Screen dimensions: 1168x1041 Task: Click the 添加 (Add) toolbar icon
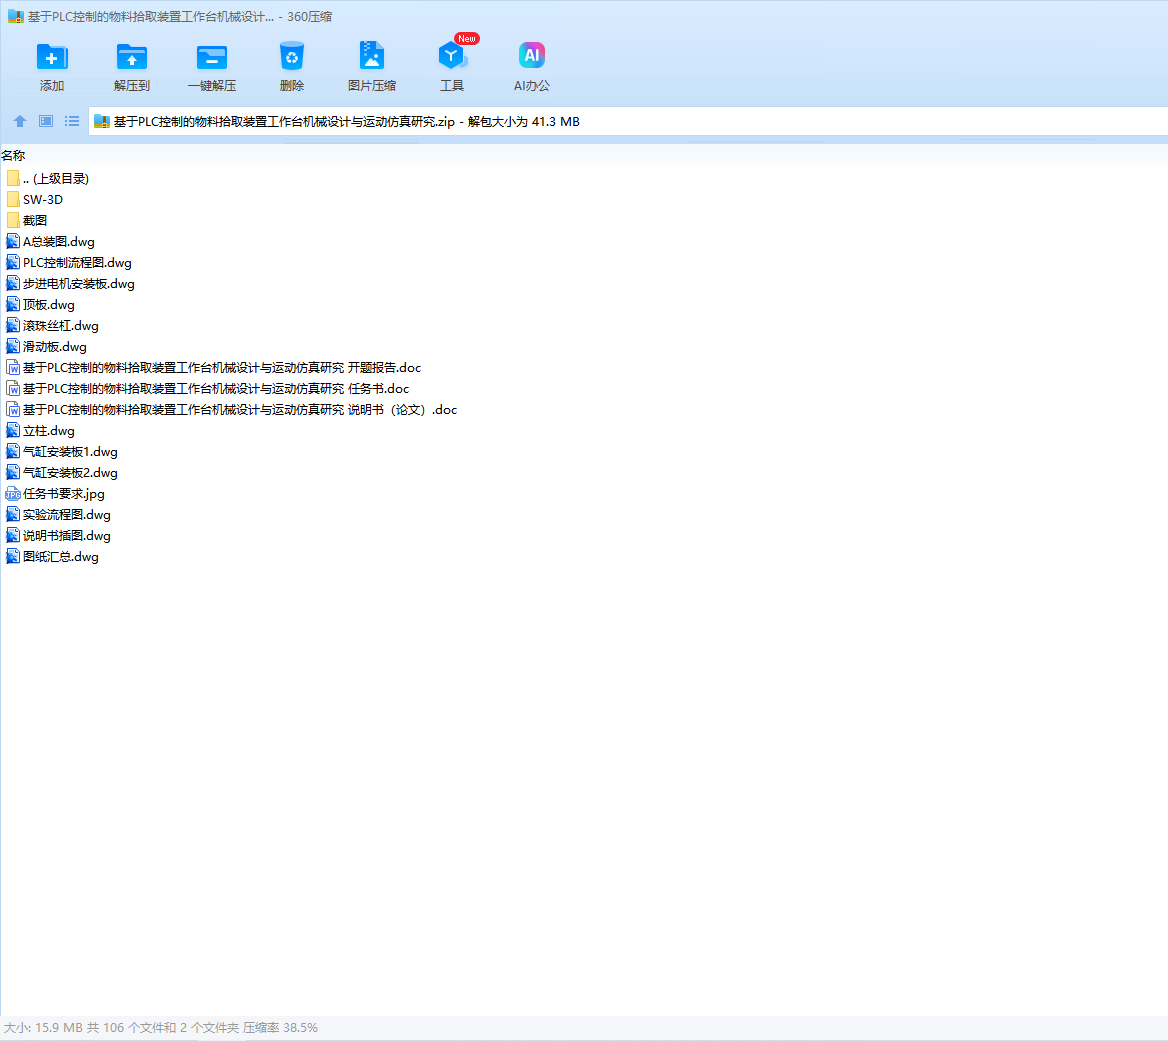tap(52, 57)
